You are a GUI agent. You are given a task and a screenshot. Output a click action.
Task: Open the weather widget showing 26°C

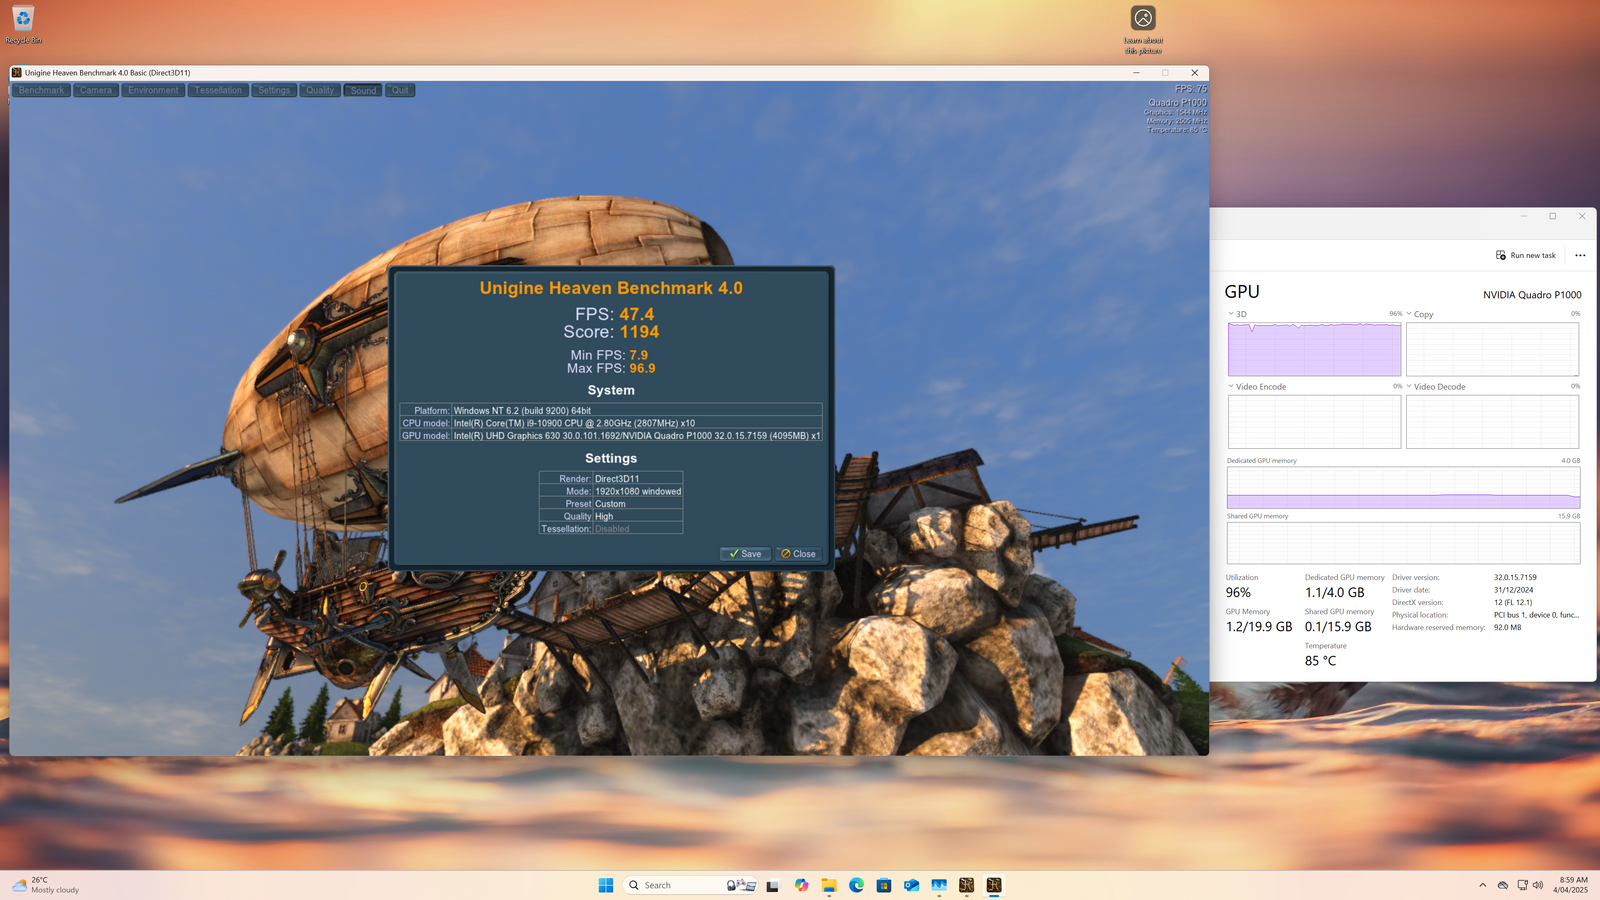46,885
